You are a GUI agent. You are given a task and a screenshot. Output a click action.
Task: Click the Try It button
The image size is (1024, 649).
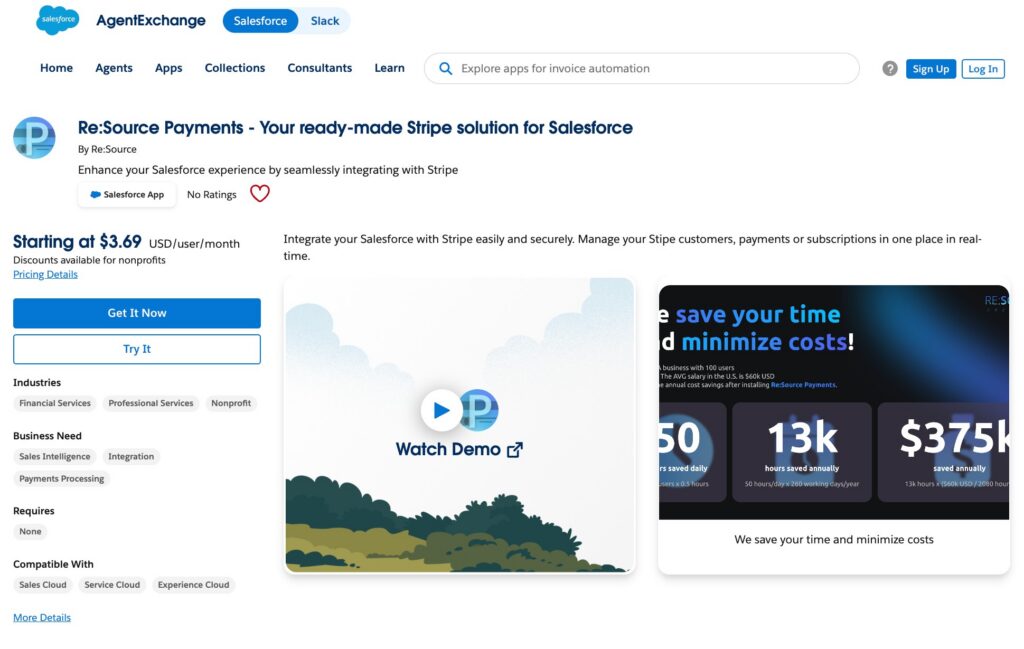pyautogui.click(x=136, y=349)
